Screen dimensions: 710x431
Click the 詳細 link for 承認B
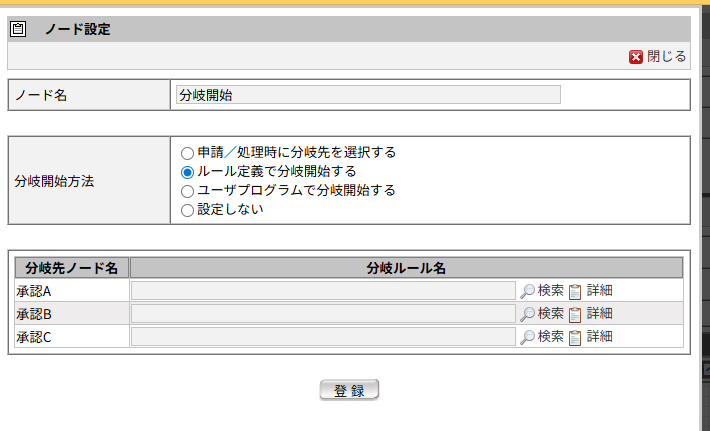pyautogui.click(x=599, y=314)
